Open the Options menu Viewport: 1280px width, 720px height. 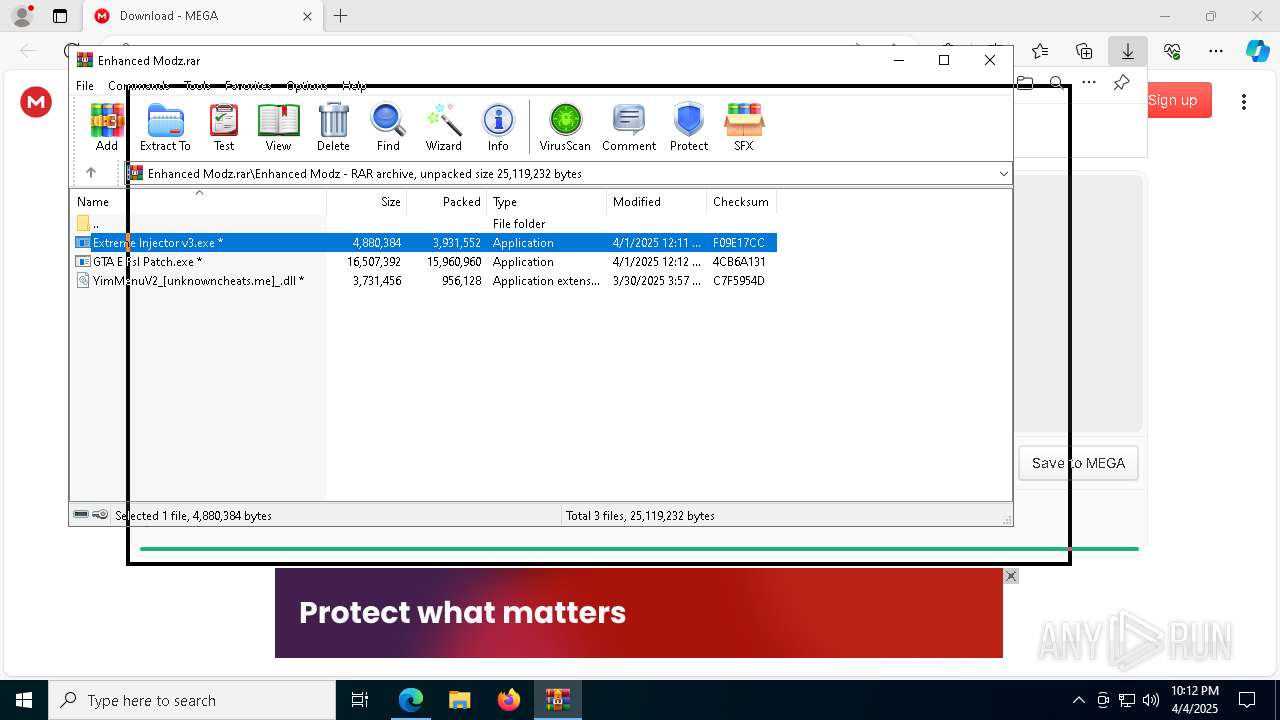(x=307, y=86)
